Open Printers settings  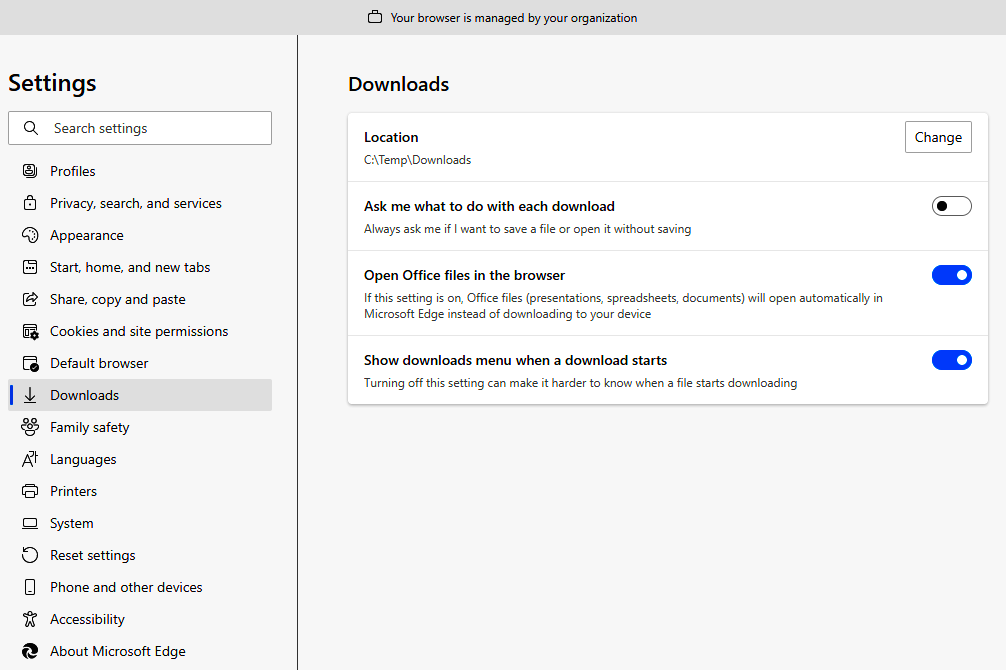tap(140, 491)
